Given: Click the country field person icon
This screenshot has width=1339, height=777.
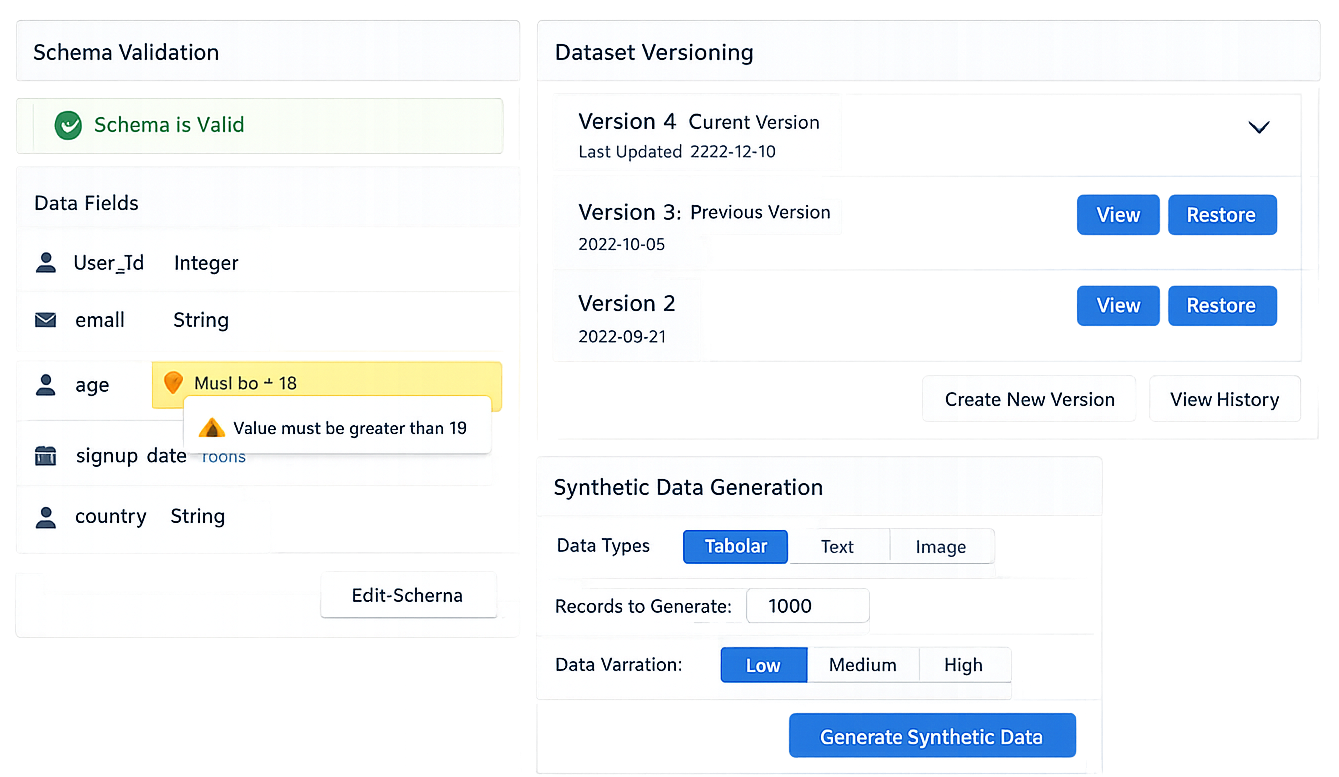Looking at the screenshot, I should (46, 517).
